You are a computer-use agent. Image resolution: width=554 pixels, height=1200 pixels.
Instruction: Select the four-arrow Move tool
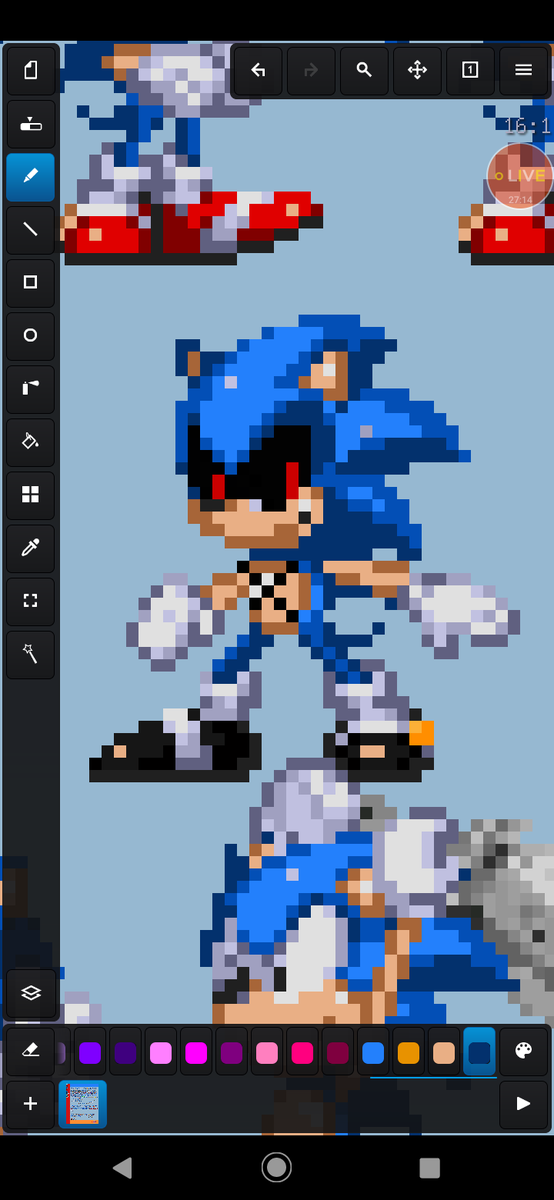[417, 70]
